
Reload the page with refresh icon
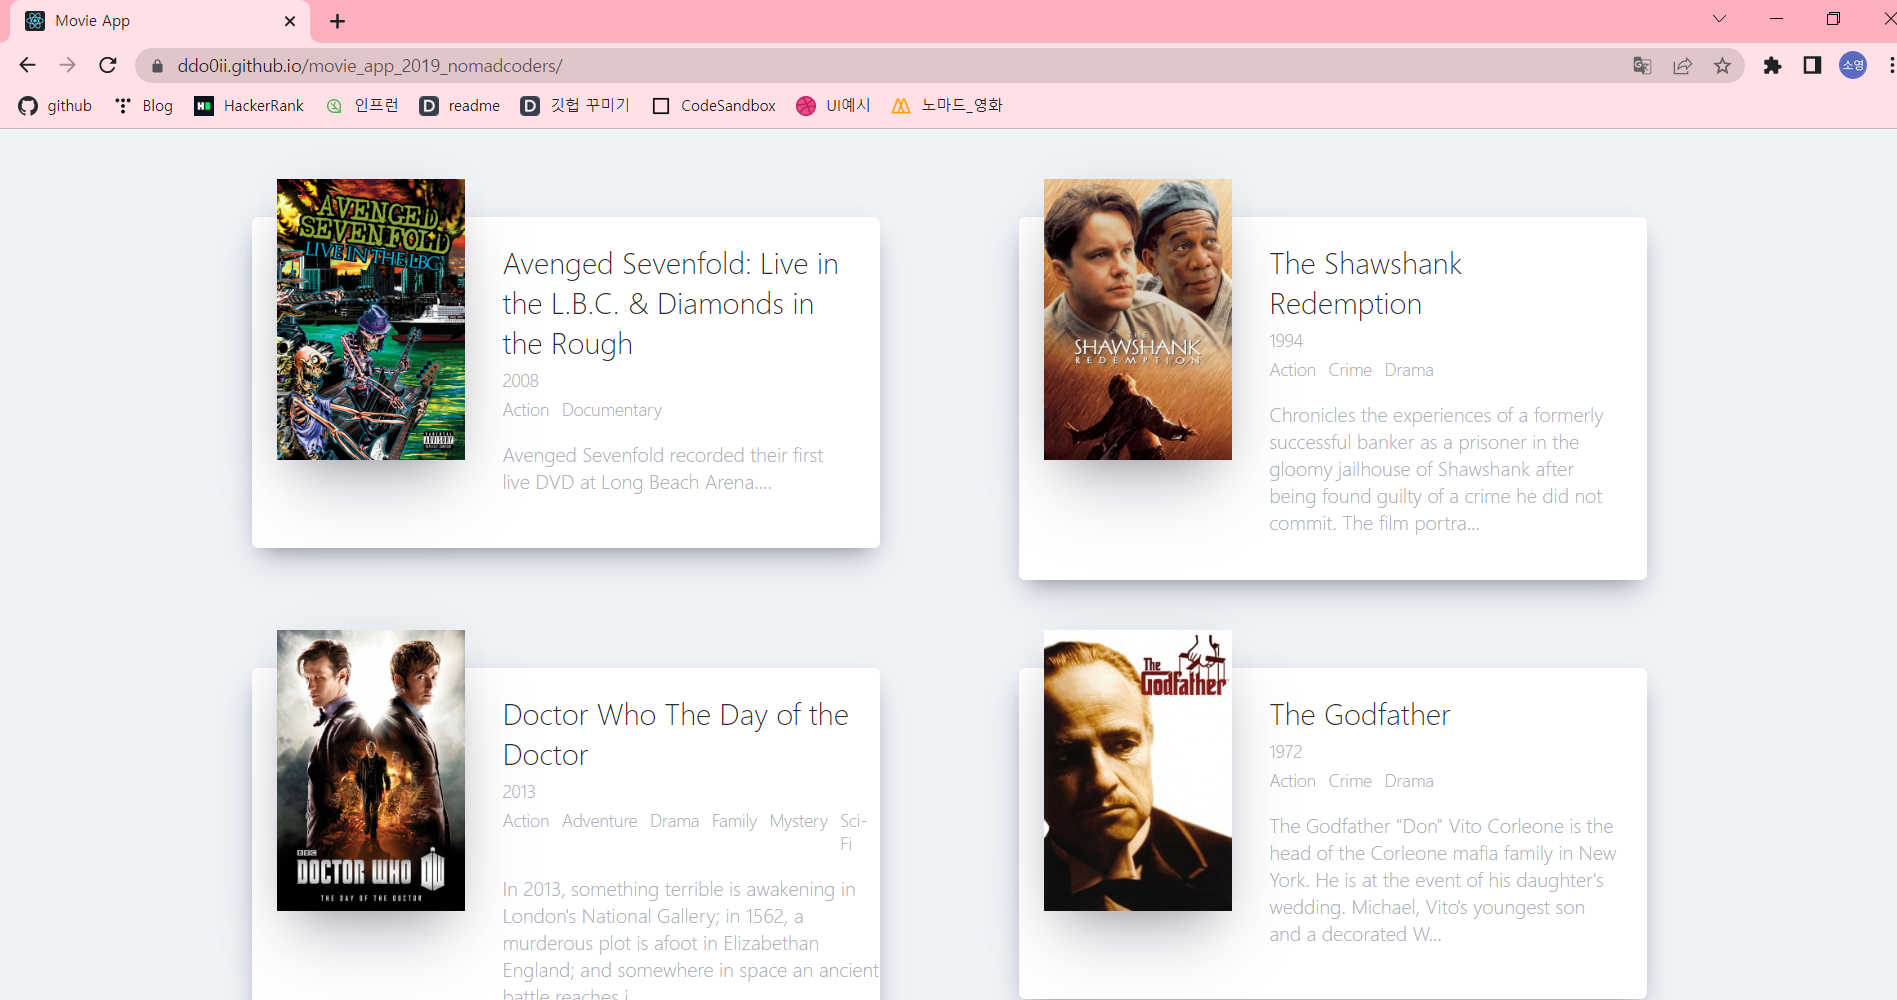pyautogui.click(x=108, y=65)
